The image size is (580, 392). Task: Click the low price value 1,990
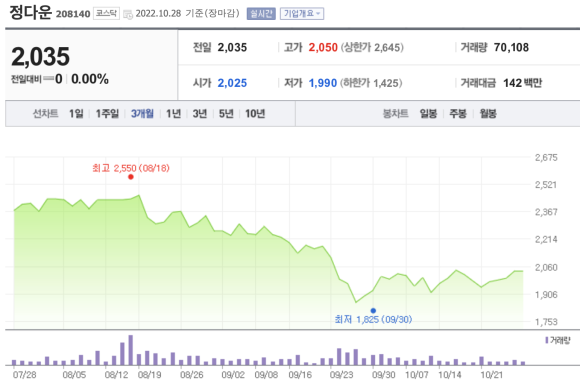323,83
